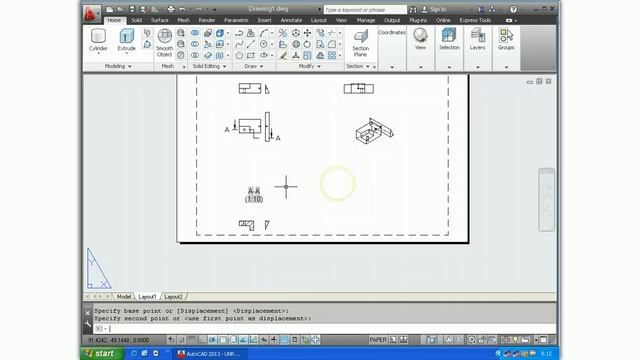The width and height of the screenshot is (640, 360).
Task: Select the Extrude tool
Action: (x=127, y=40)
